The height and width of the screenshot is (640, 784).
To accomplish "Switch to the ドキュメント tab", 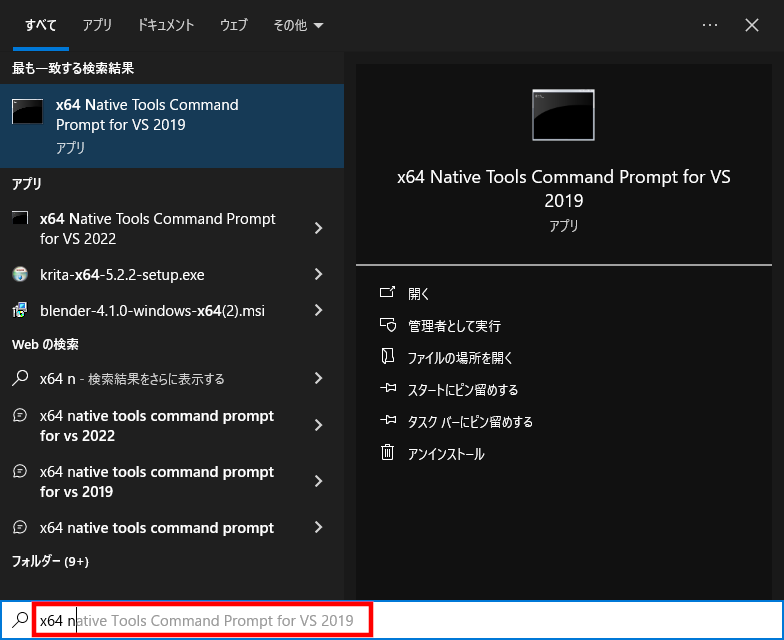I will 166,25.
